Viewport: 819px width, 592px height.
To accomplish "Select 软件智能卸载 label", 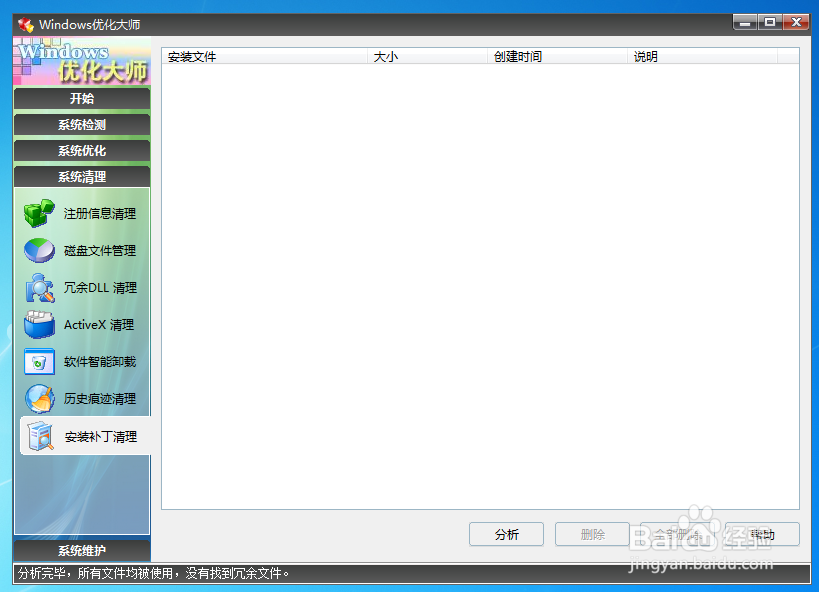I will 100,362.
